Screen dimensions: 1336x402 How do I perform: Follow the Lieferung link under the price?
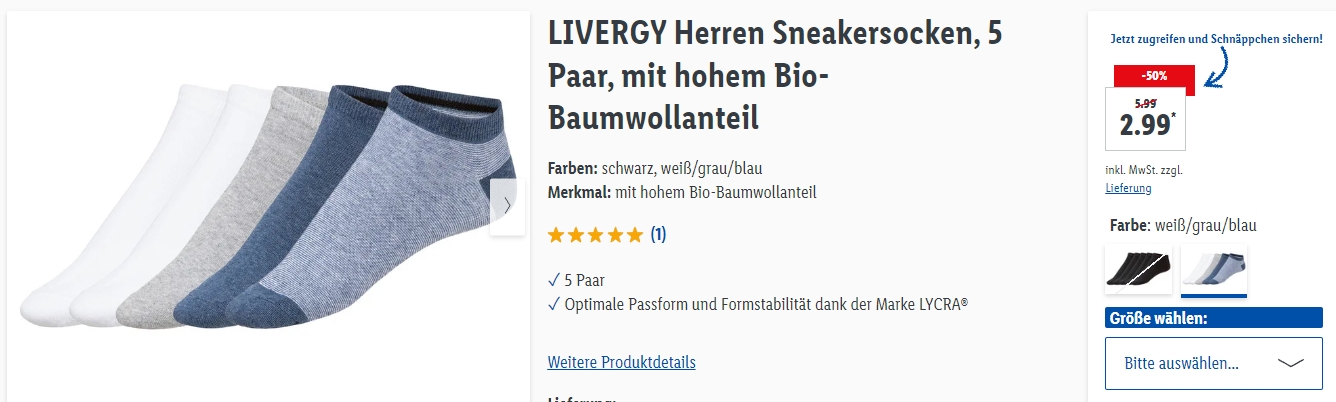pos(1128,188)
